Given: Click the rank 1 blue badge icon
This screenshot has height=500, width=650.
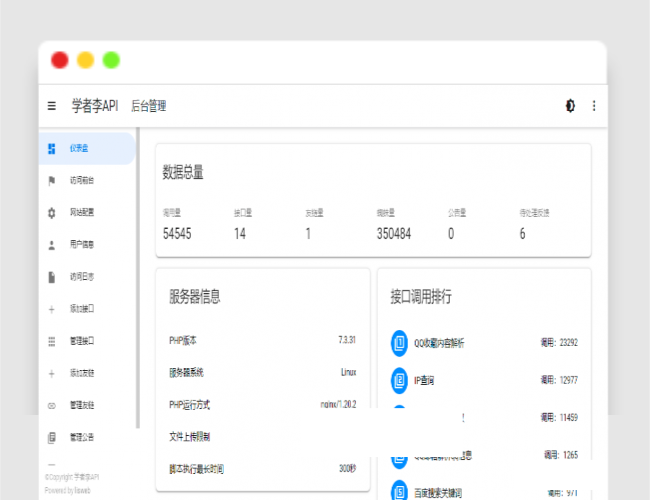Looking at the screenshot, I should point(399,343).
